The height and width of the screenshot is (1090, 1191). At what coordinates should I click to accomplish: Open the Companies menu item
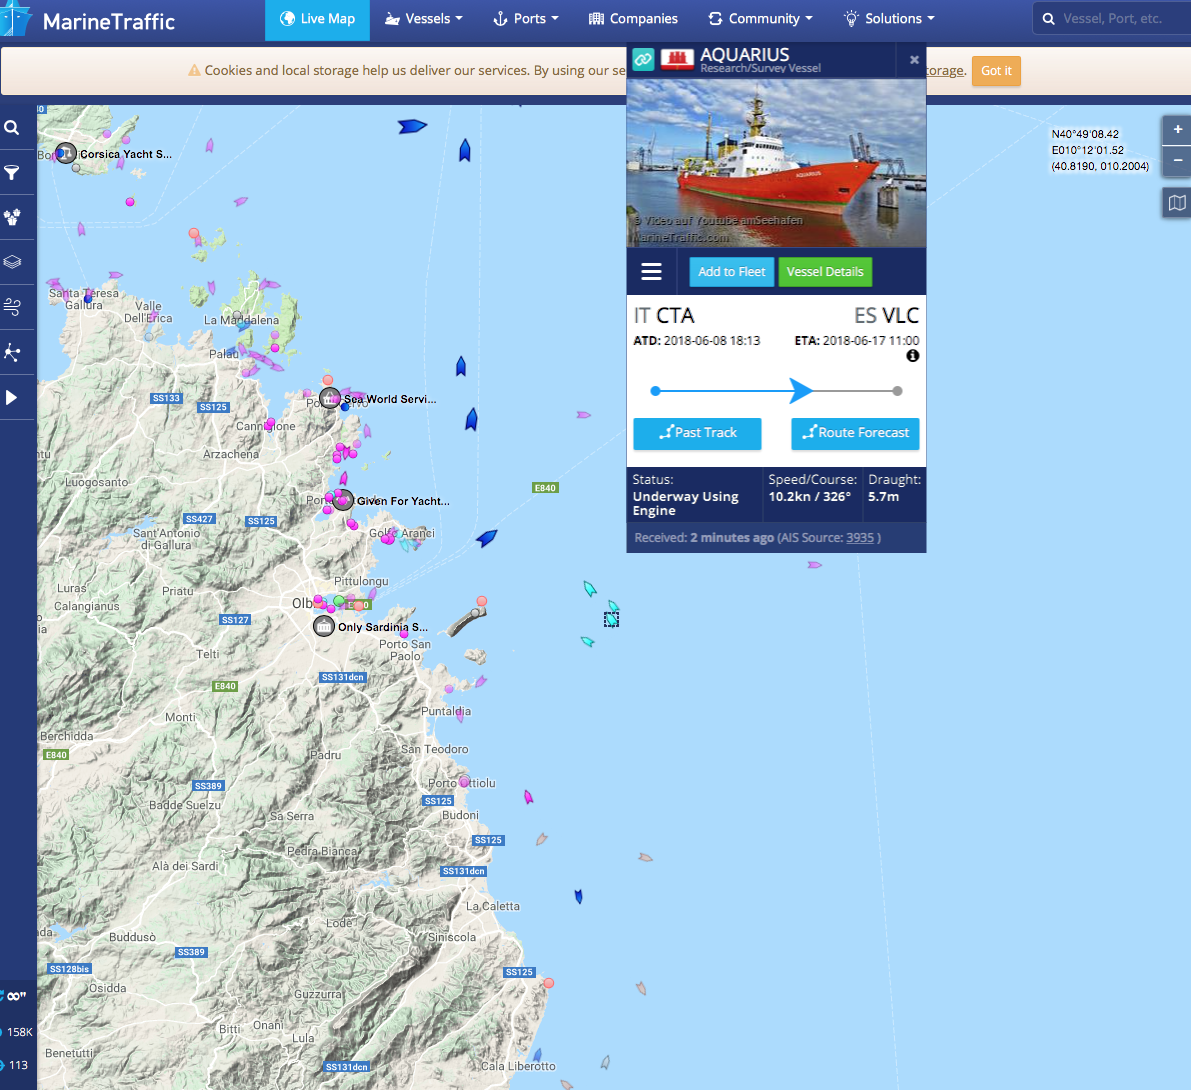tap(633, 19)
